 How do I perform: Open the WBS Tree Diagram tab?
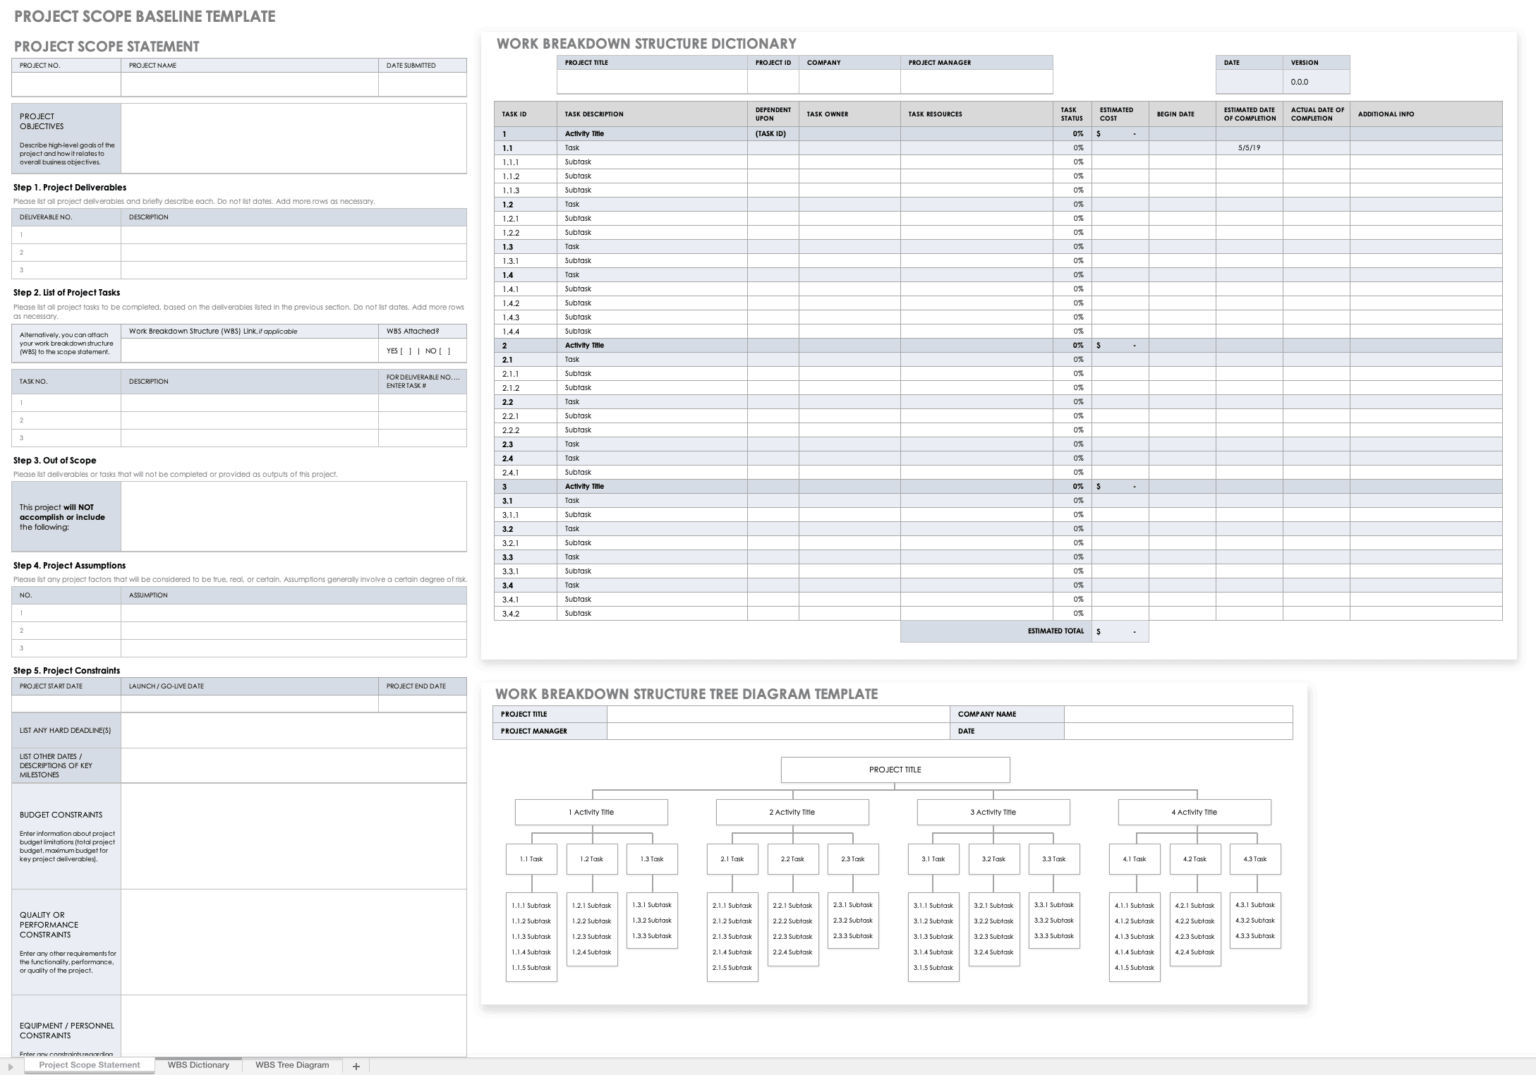(x=292, y=1066)
